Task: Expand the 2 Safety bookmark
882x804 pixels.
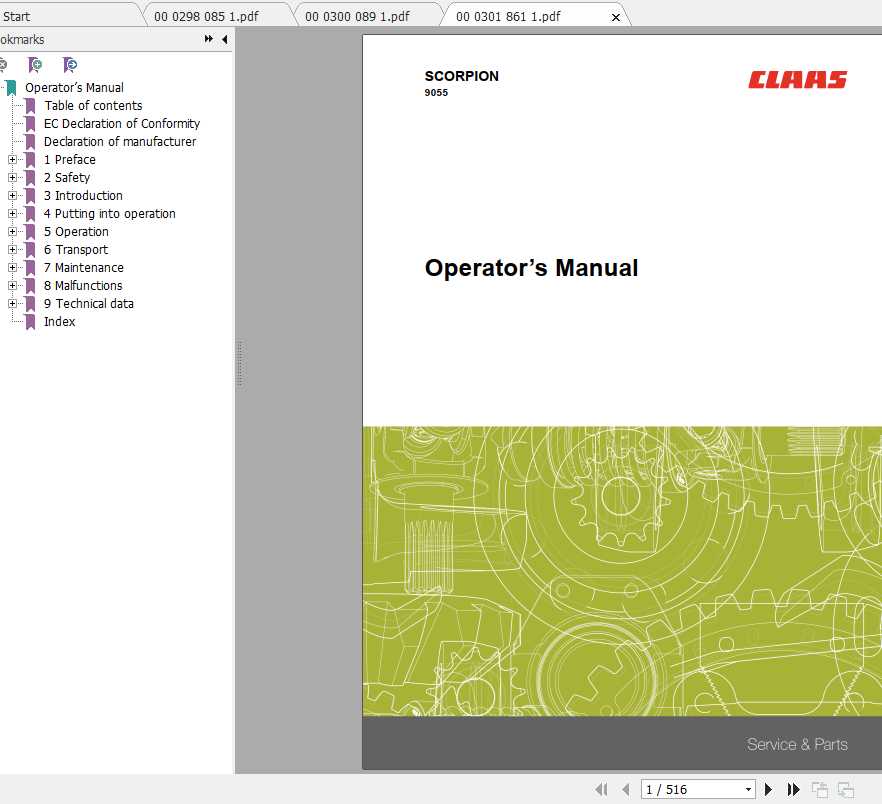Action: tap(11, 177)
